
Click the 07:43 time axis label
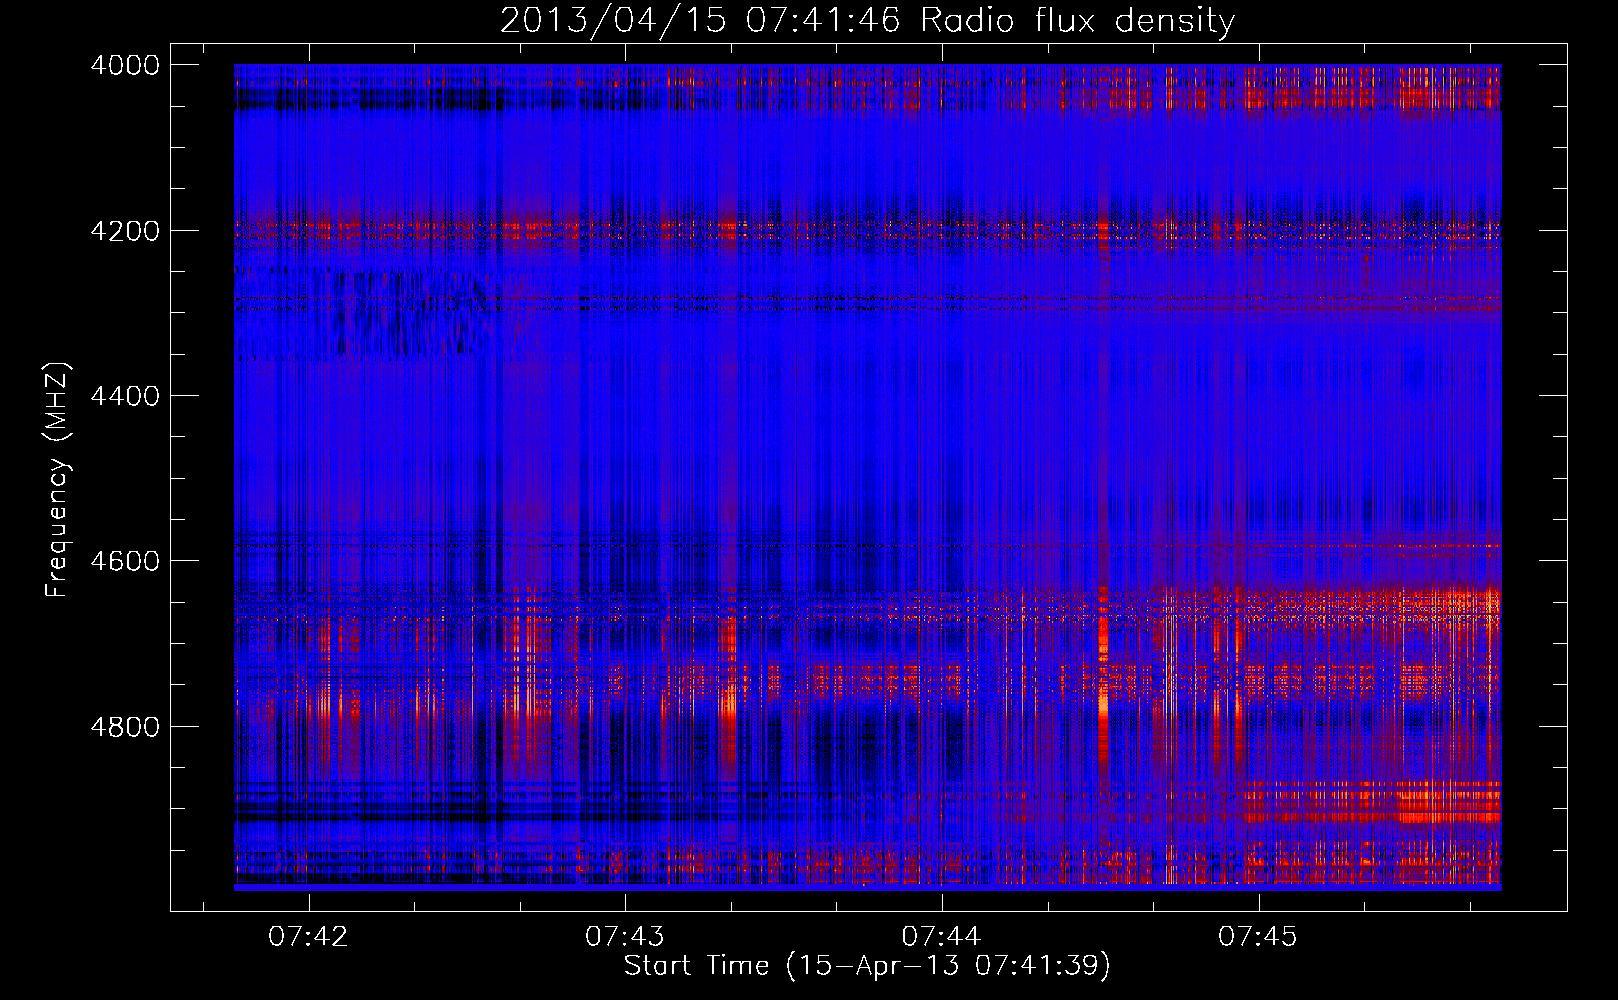click(x=625, y=936)
